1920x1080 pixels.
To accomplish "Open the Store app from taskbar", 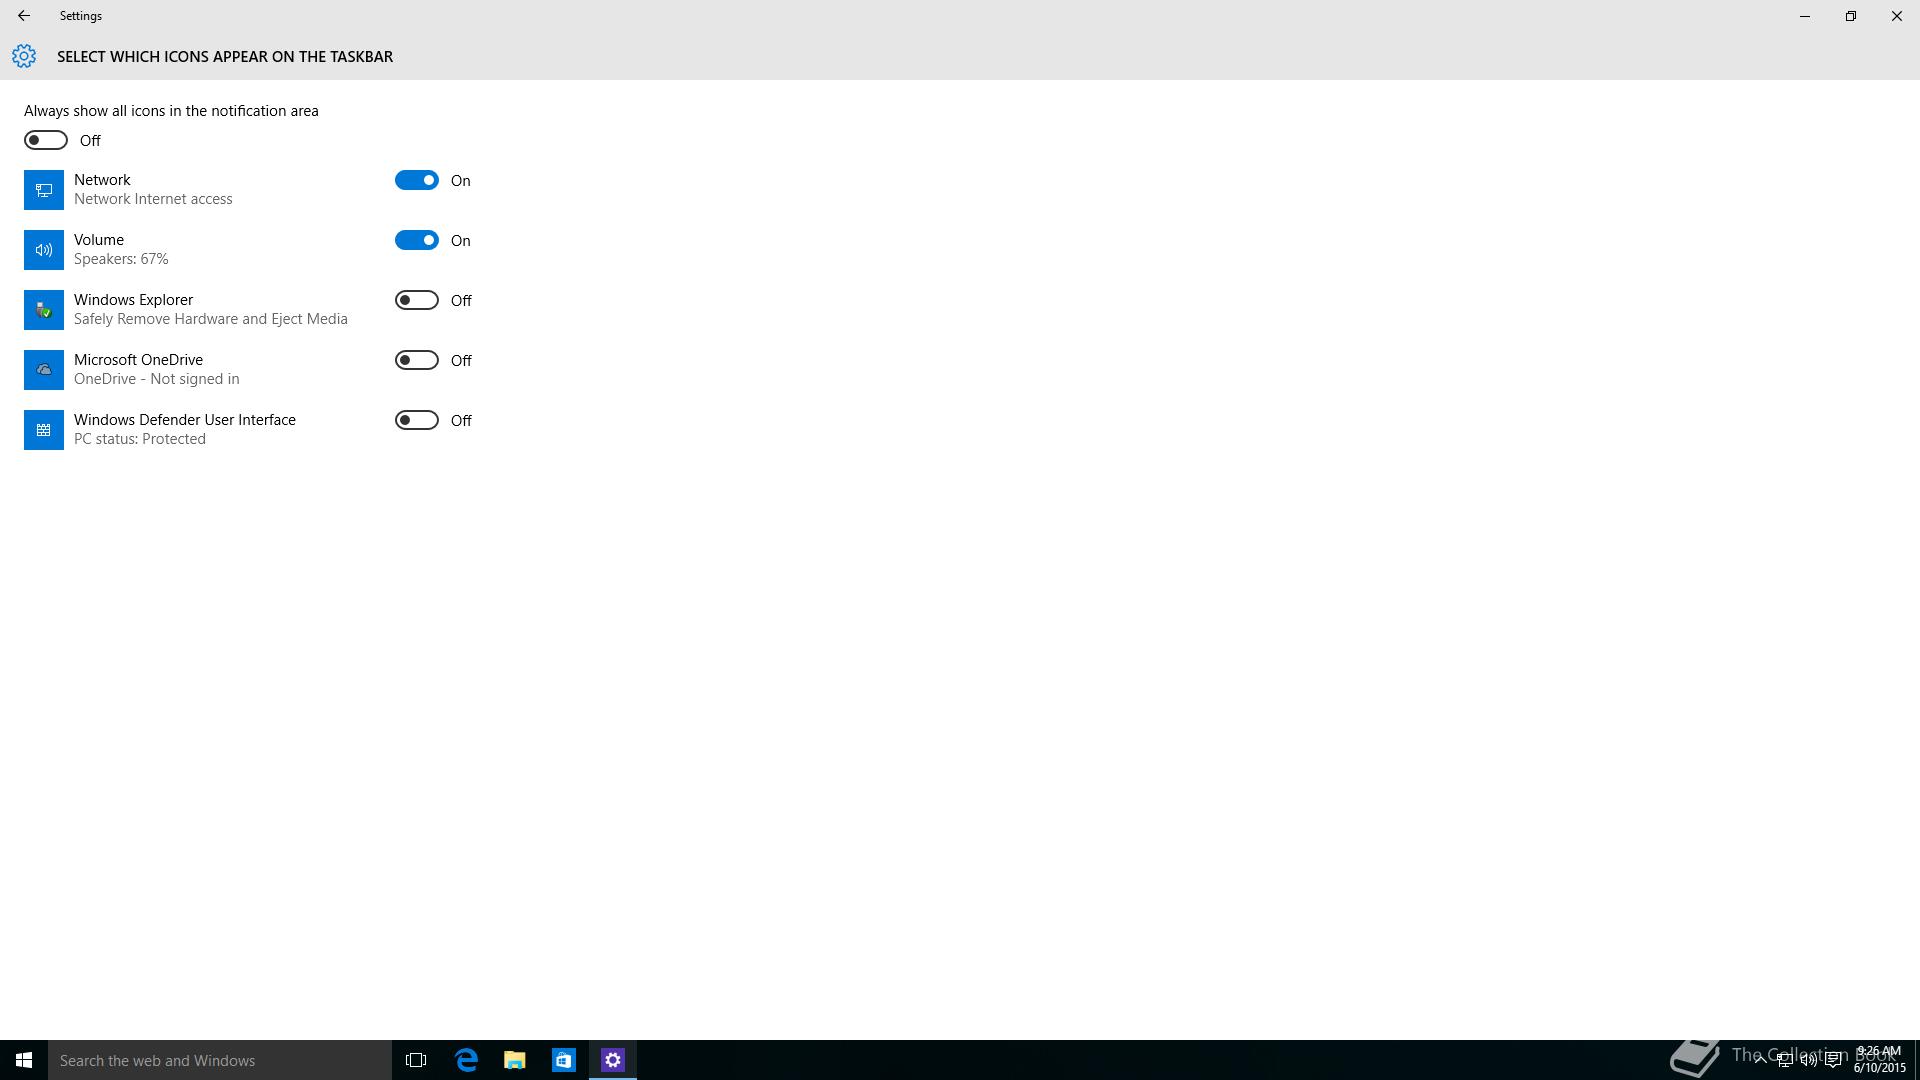I will point(564,1060).
